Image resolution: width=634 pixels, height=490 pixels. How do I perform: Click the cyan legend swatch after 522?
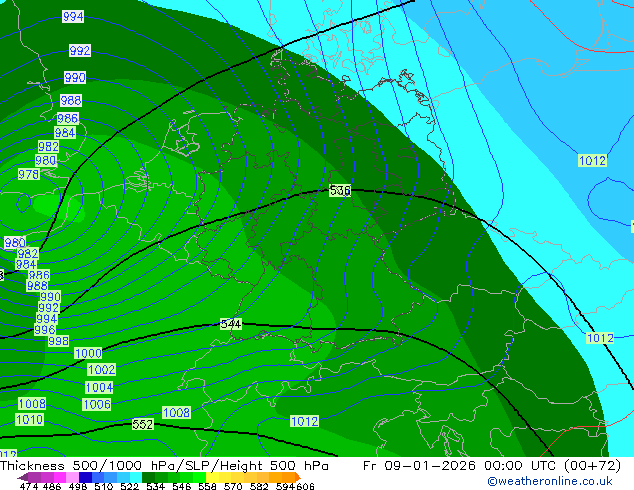coord(136,477)
